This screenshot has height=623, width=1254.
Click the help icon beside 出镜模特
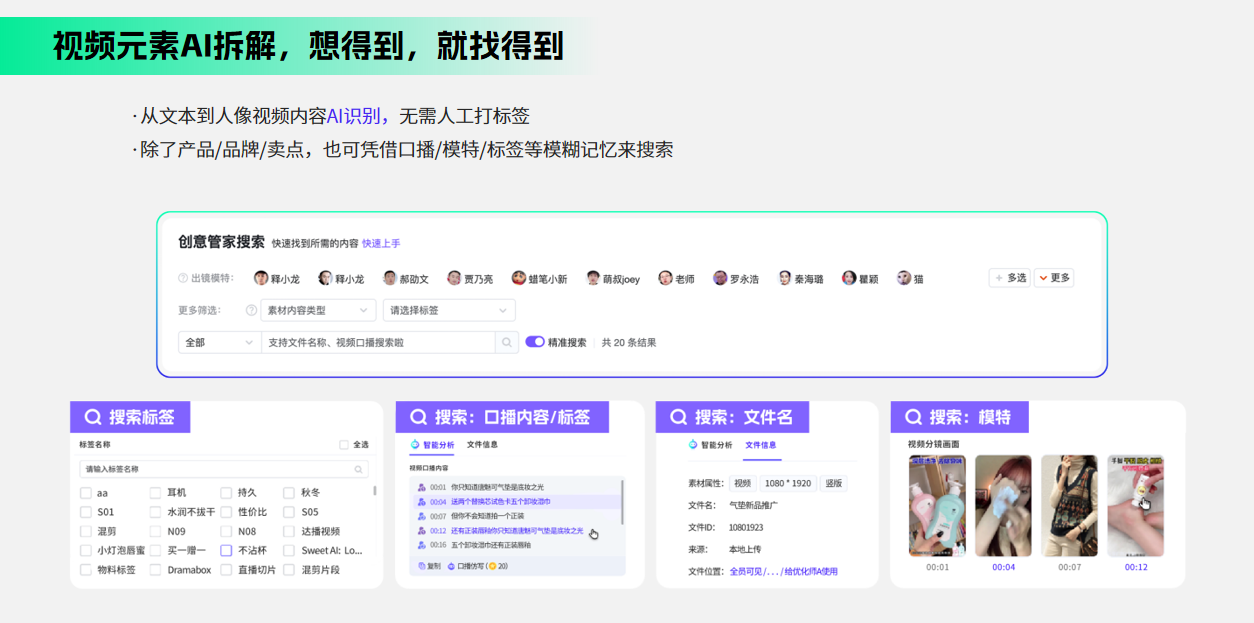pyautogui.click(x=183, y=279)
